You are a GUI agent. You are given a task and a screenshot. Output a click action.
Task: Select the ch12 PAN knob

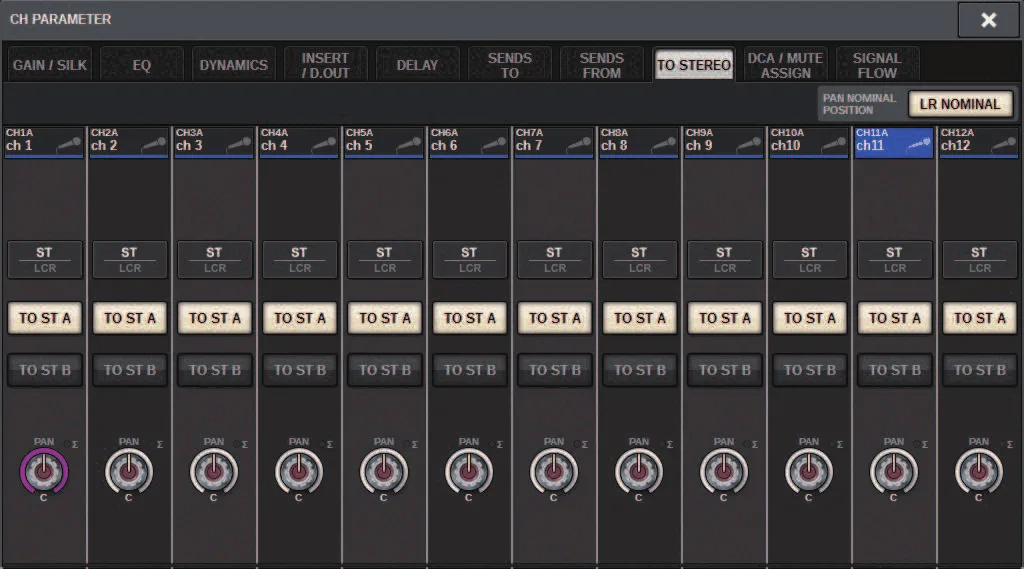(978, 471)
